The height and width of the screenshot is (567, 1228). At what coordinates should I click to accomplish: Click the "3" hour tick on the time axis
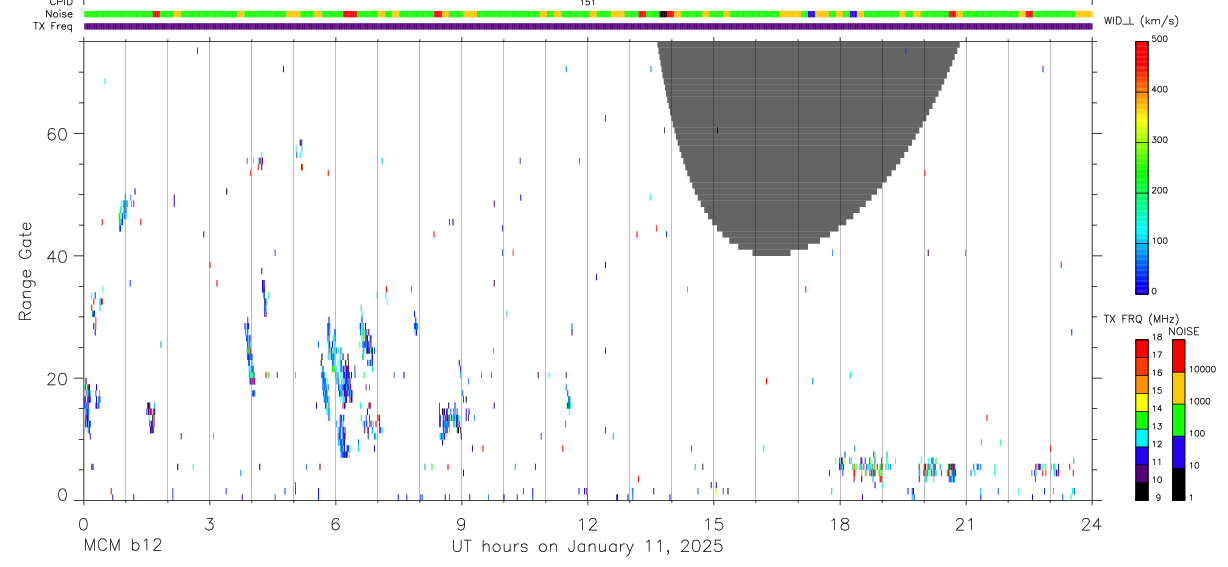point(209,522)
